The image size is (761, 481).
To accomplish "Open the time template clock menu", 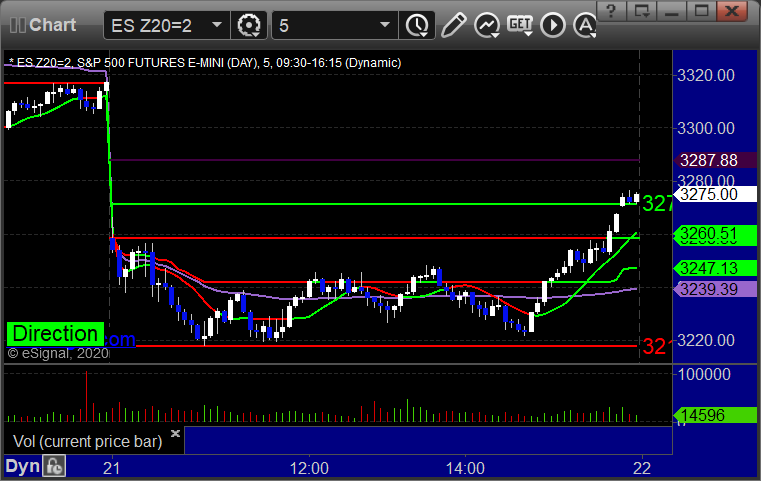I will point(417,25).
